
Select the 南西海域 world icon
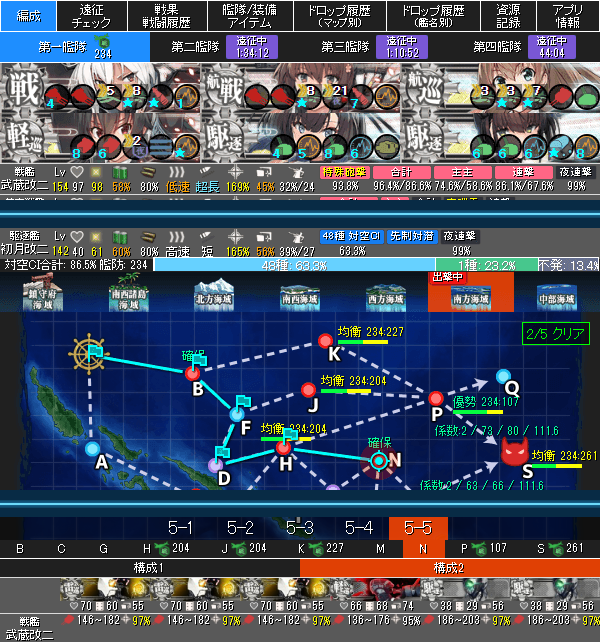click(x=300, y=297)
